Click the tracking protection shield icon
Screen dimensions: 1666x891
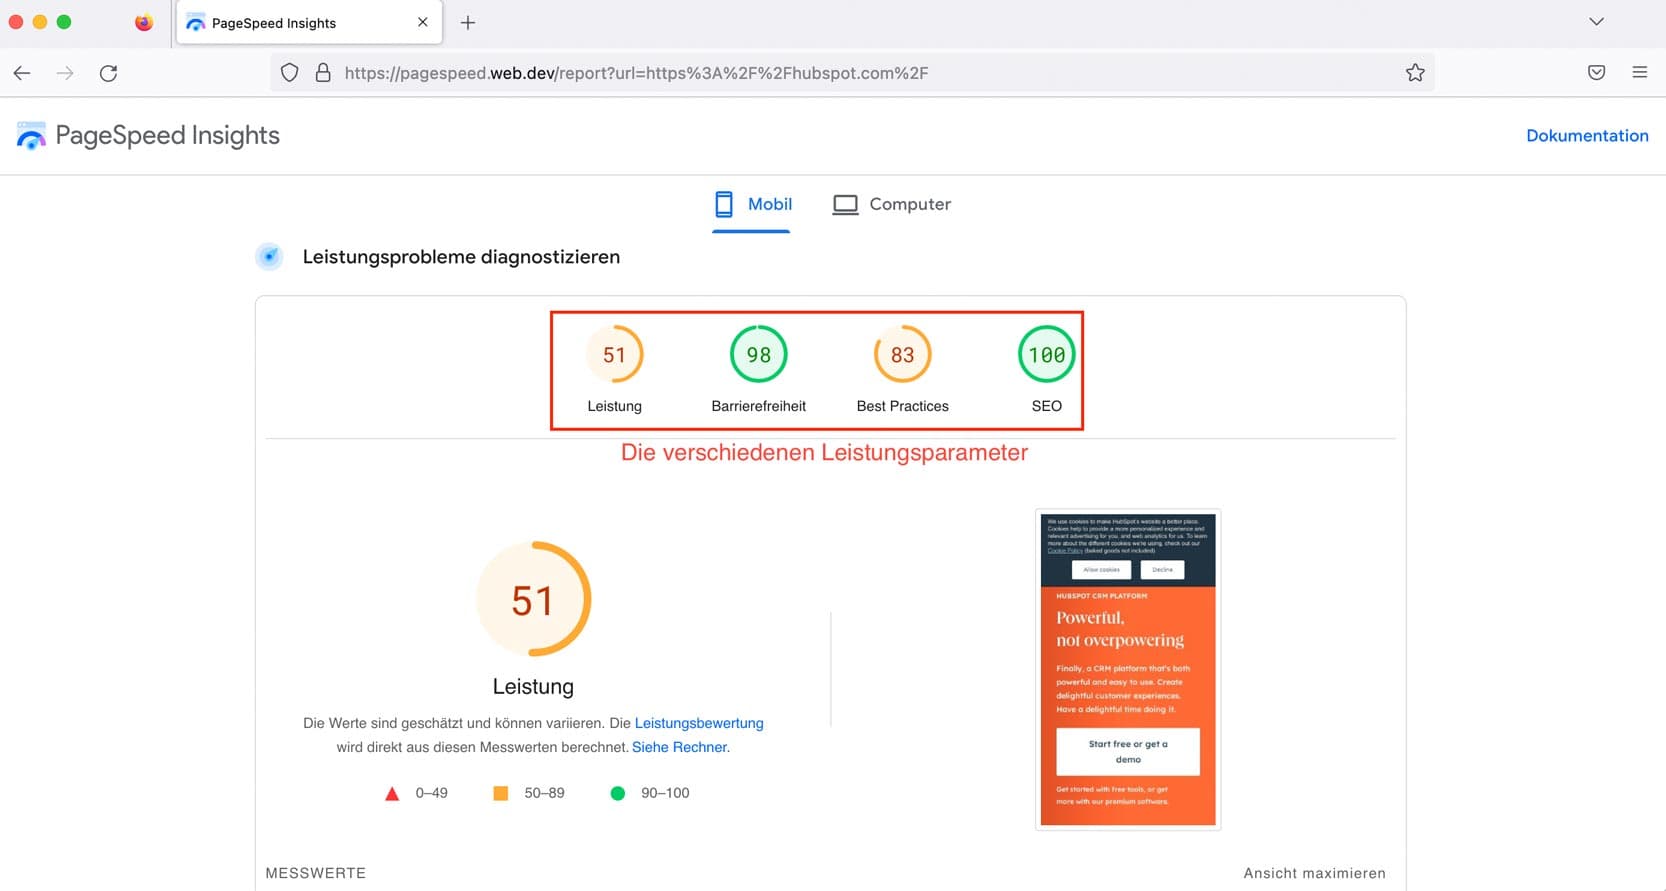coord(289,73)
